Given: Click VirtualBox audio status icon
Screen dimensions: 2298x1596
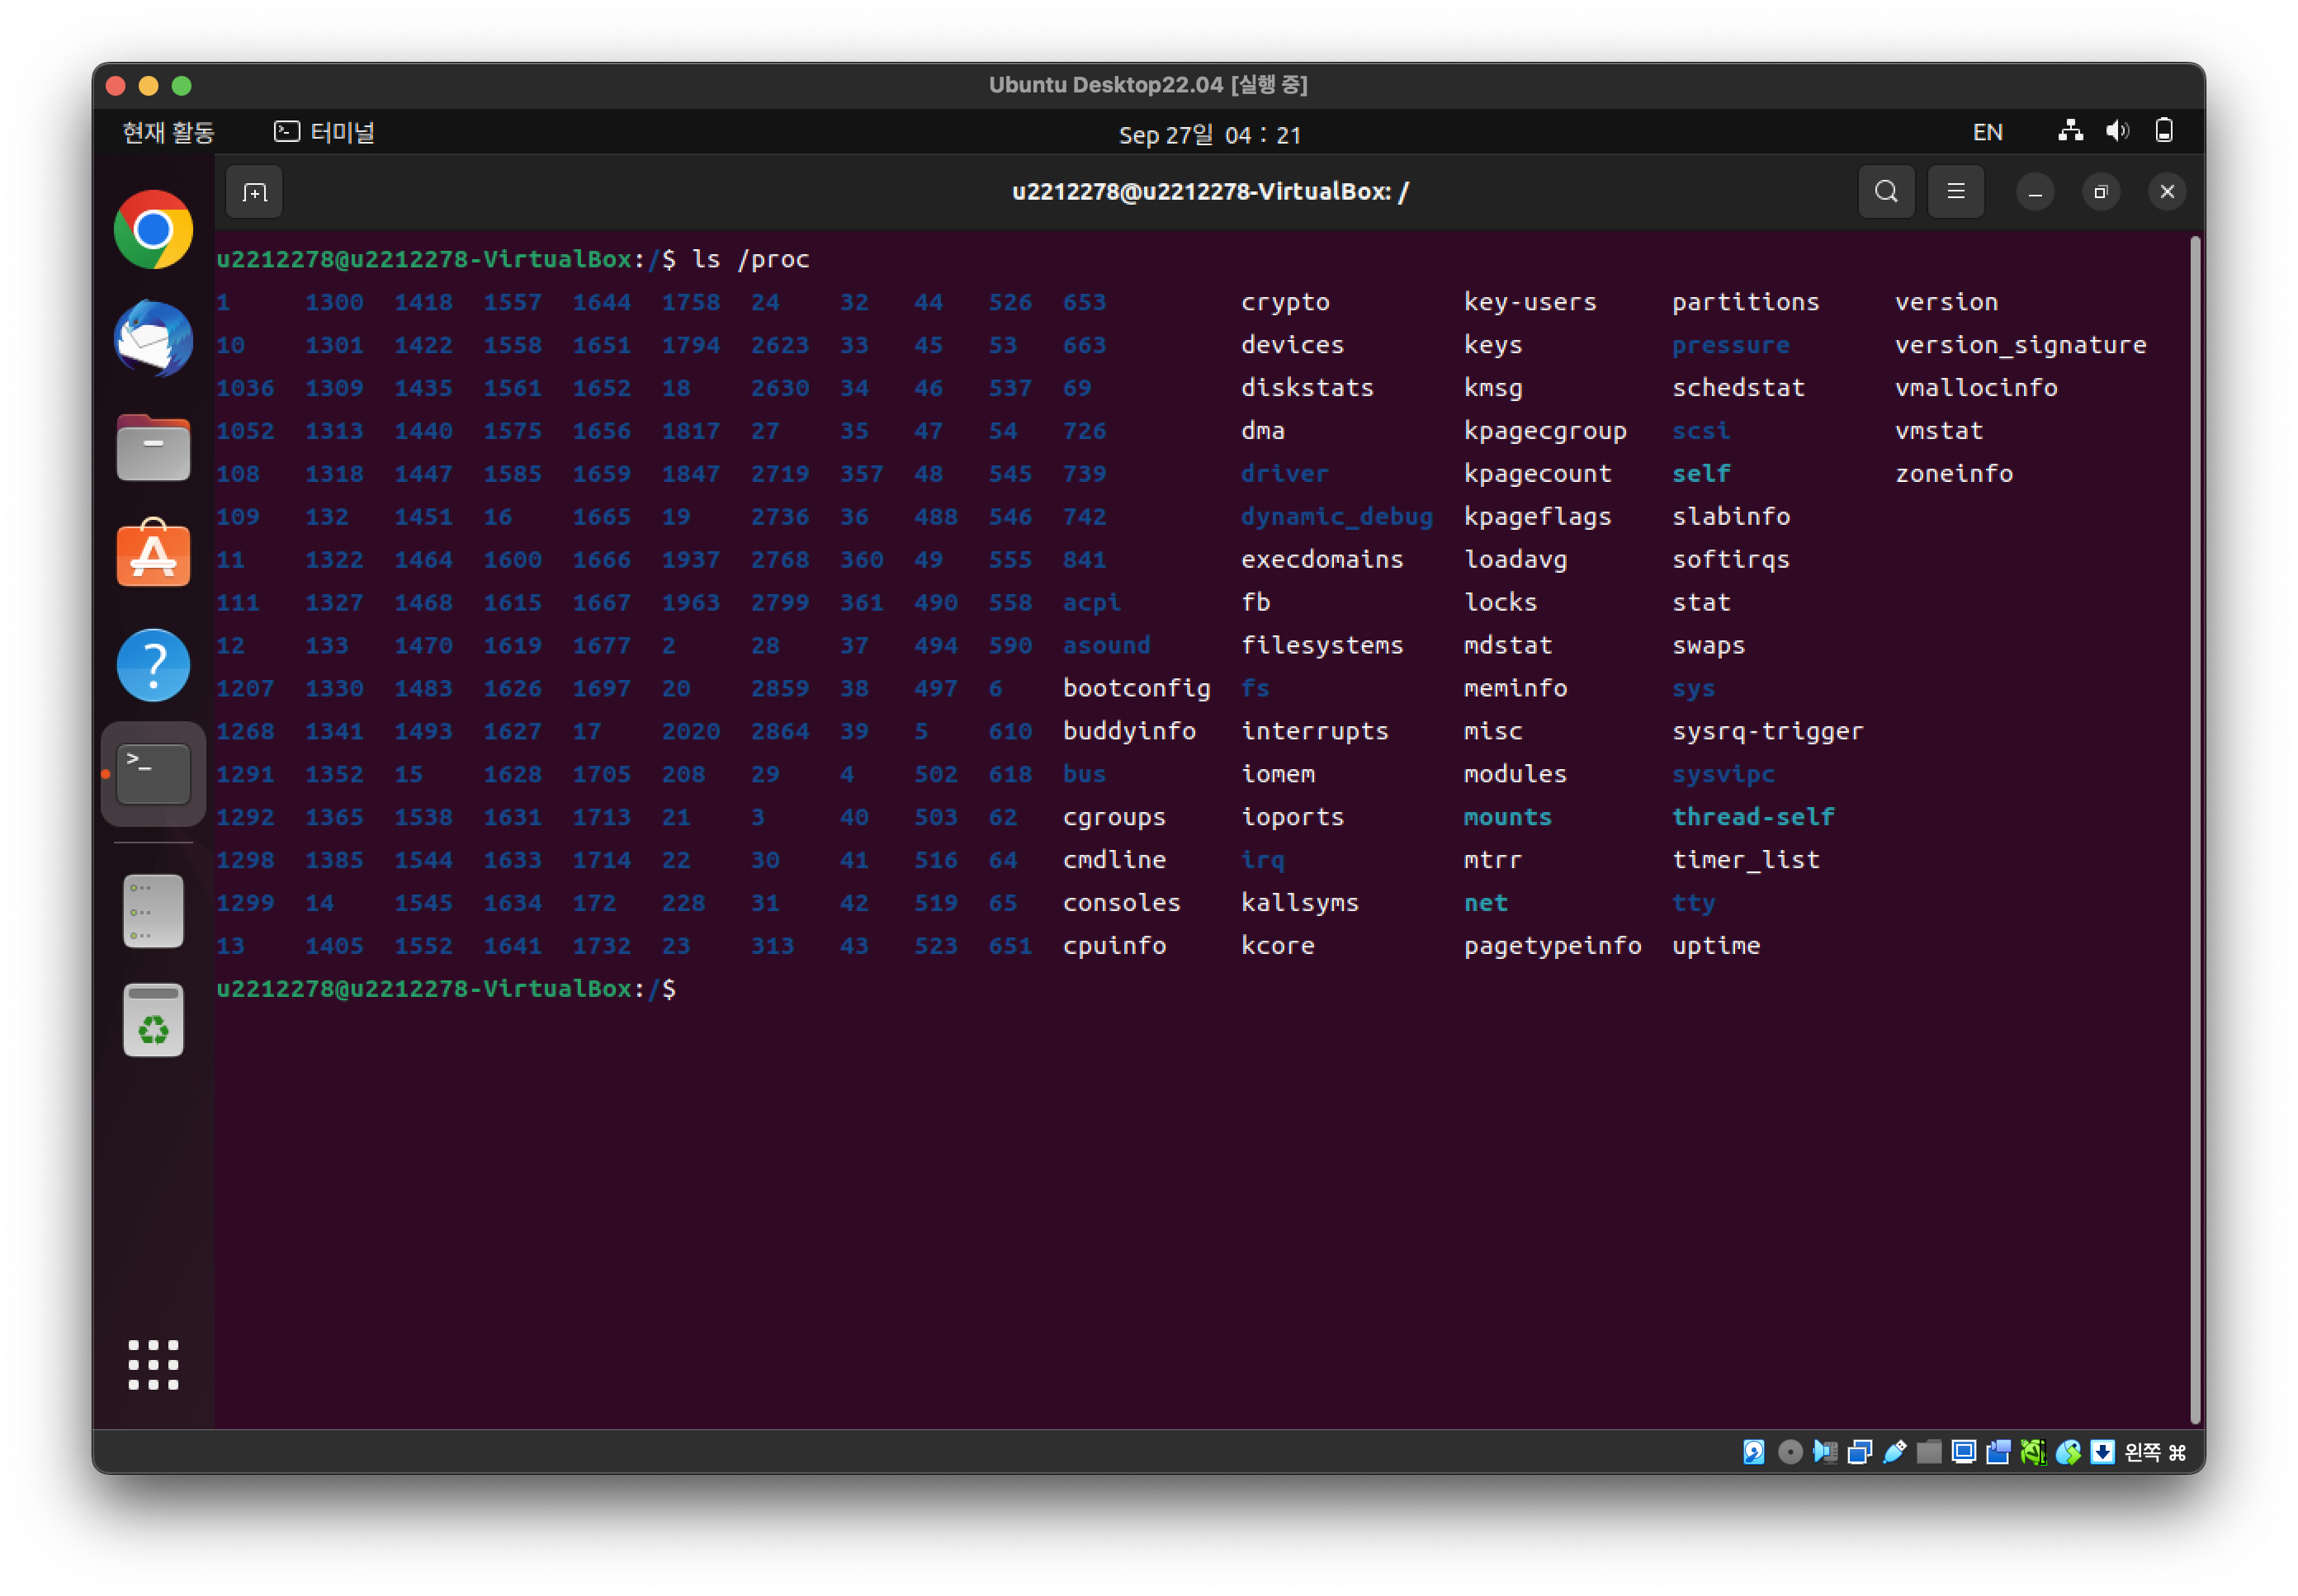Looking at the screenshot, I should click(x=1824, y=1452).
